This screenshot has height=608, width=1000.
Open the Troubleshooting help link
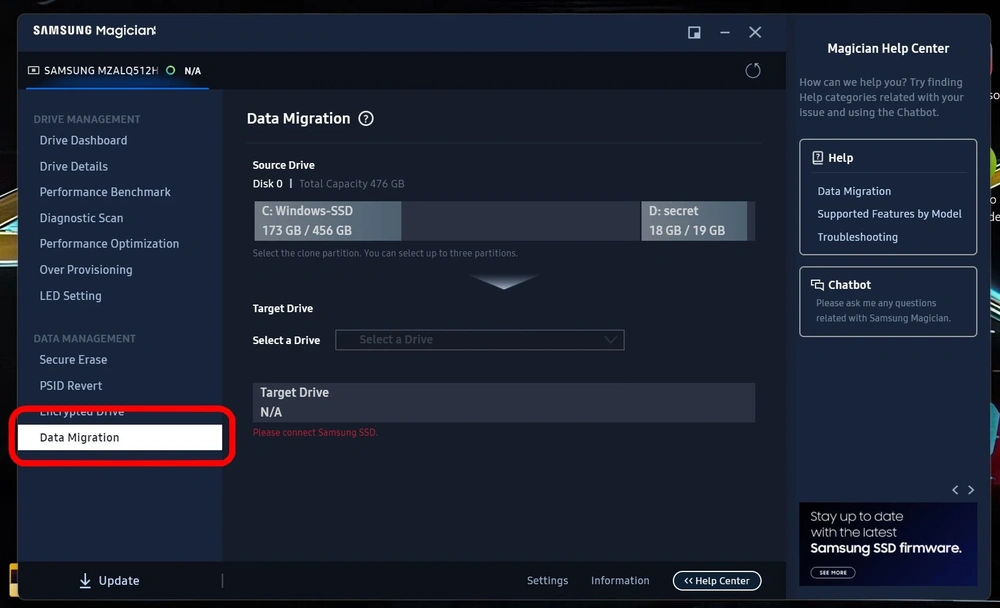coord(857,237)
